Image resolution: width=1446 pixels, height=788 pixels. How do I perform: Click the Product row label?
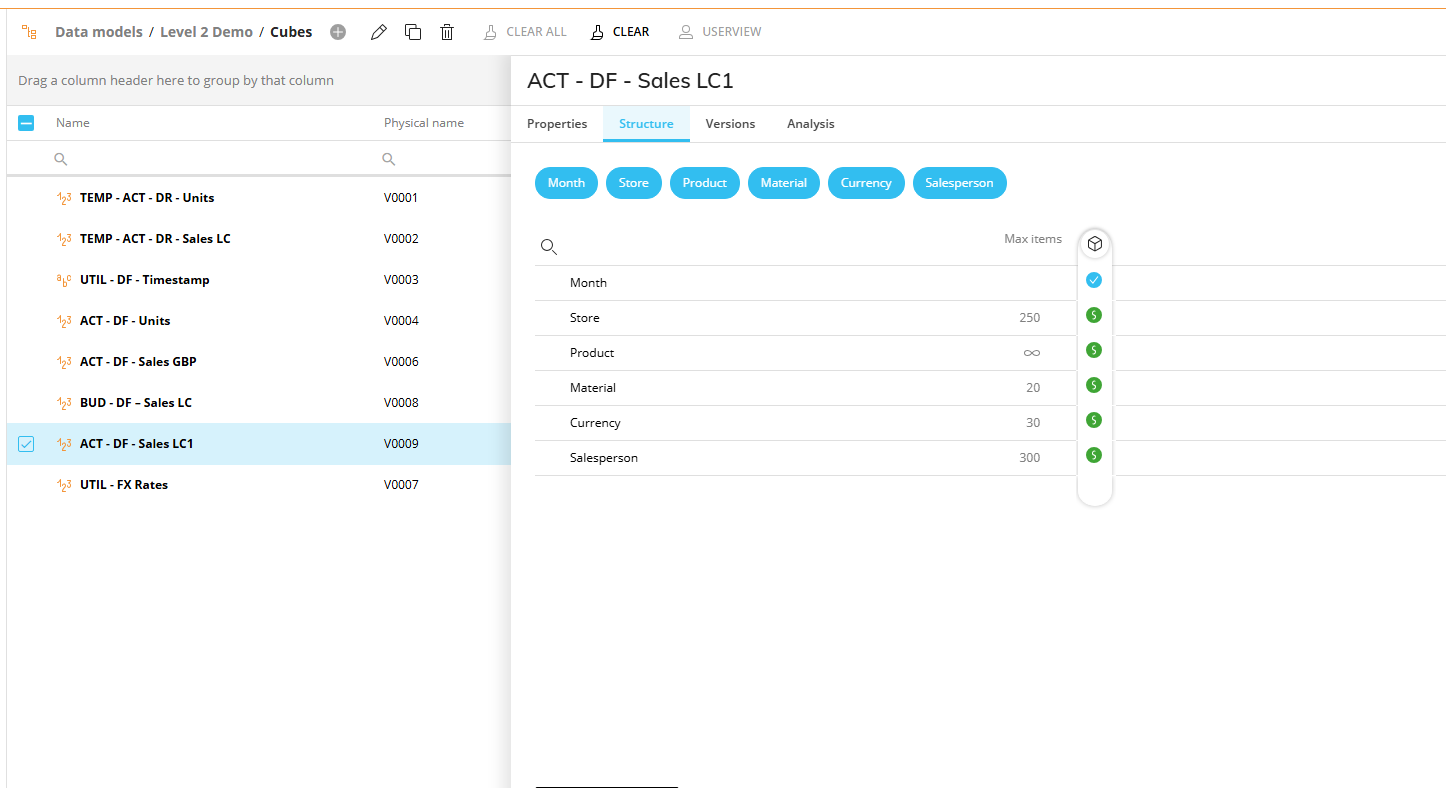coord(592,353)
